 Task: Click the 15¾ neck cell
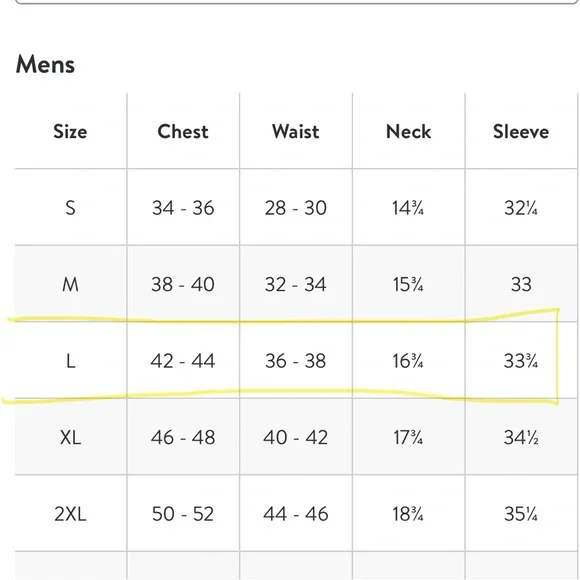point(408,284)
